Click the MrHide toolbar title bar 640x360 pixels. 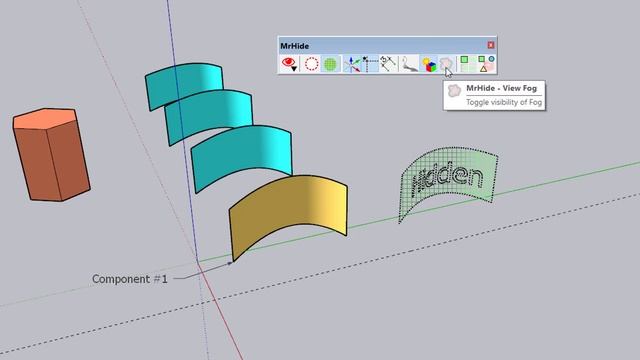tap(387, 45)
